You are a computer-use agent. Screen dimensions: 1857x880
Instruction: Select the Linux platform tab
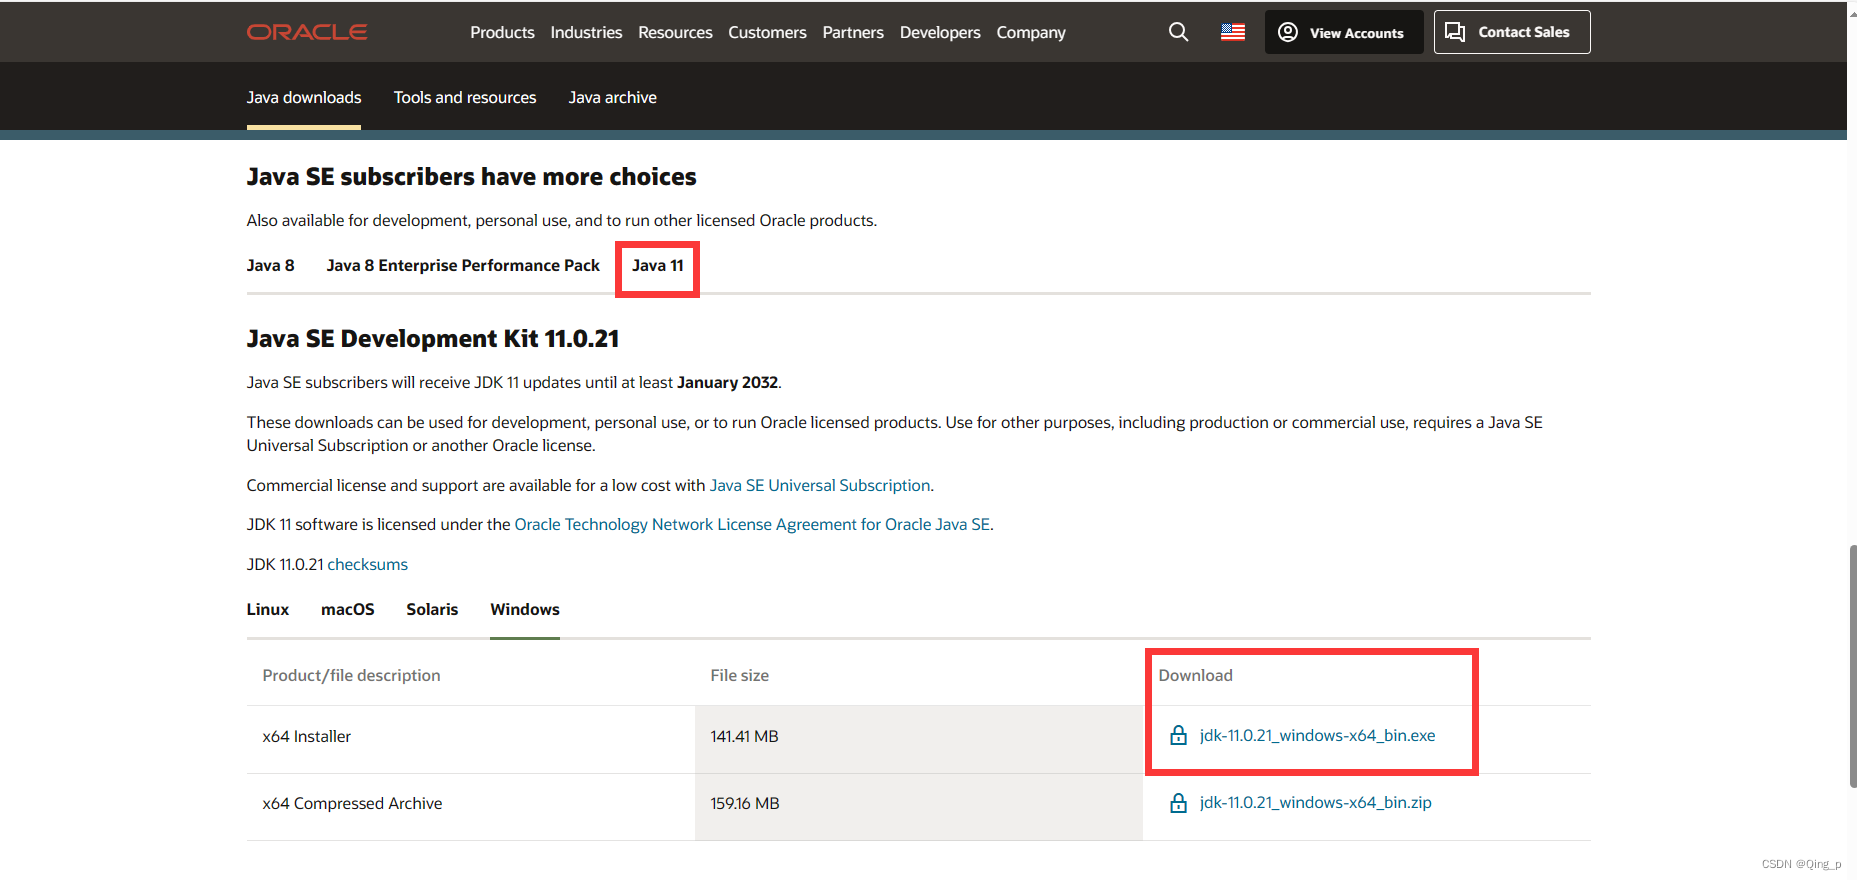pyautogui.click(x=268, y=609)
